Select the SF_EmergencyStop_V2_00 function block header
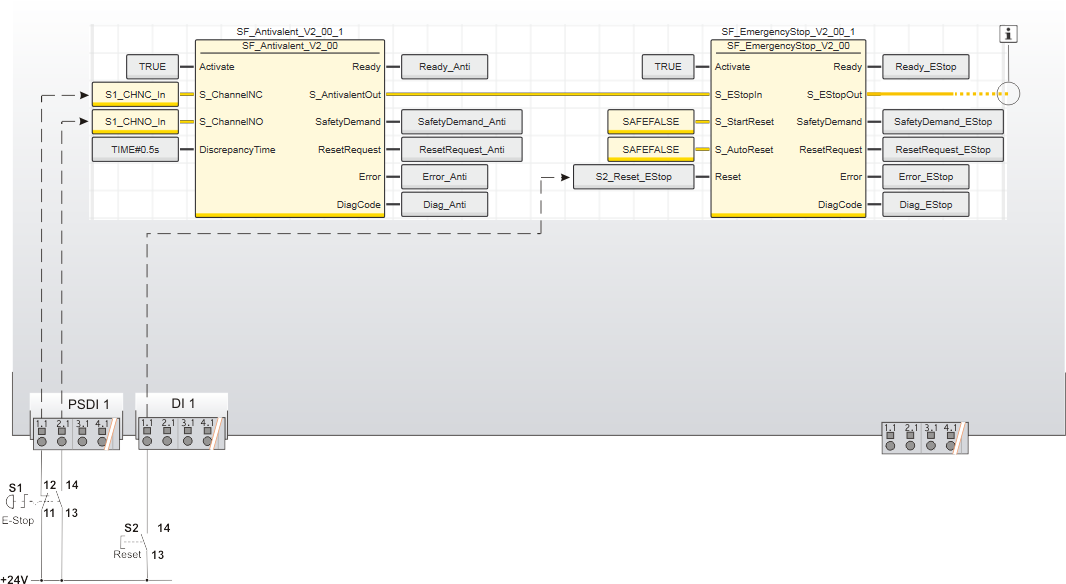The width and height of the screenshot is (1066, 584). point(788,46)
